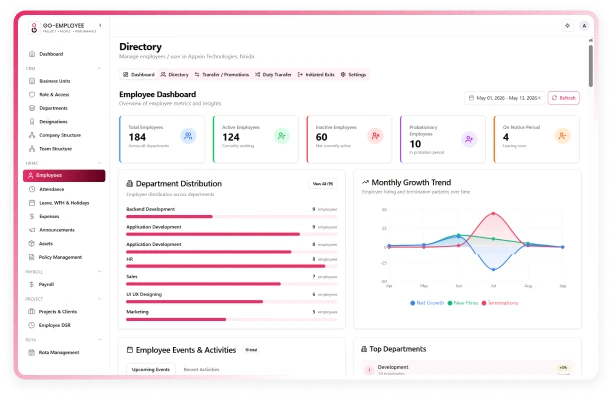Collapse the Project section
The height and width of the screenshot is (397, 613).
click(x=99, y=299)
